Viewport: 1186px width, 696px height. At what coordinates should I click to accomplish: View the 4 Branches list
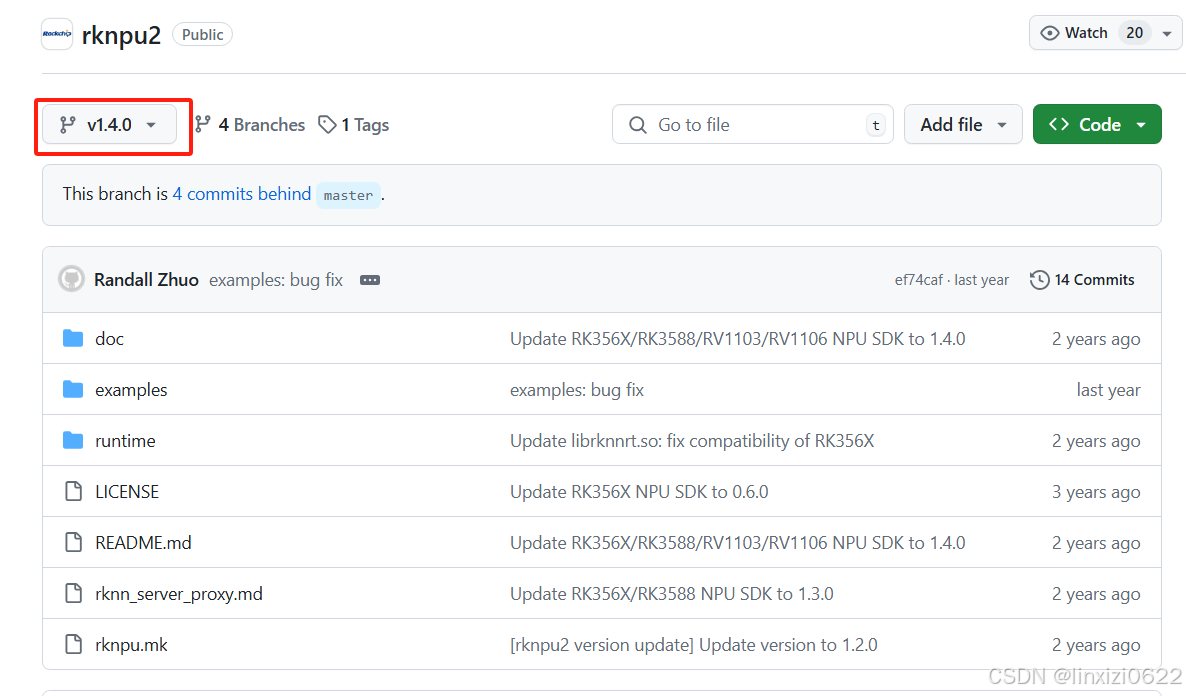250,125
